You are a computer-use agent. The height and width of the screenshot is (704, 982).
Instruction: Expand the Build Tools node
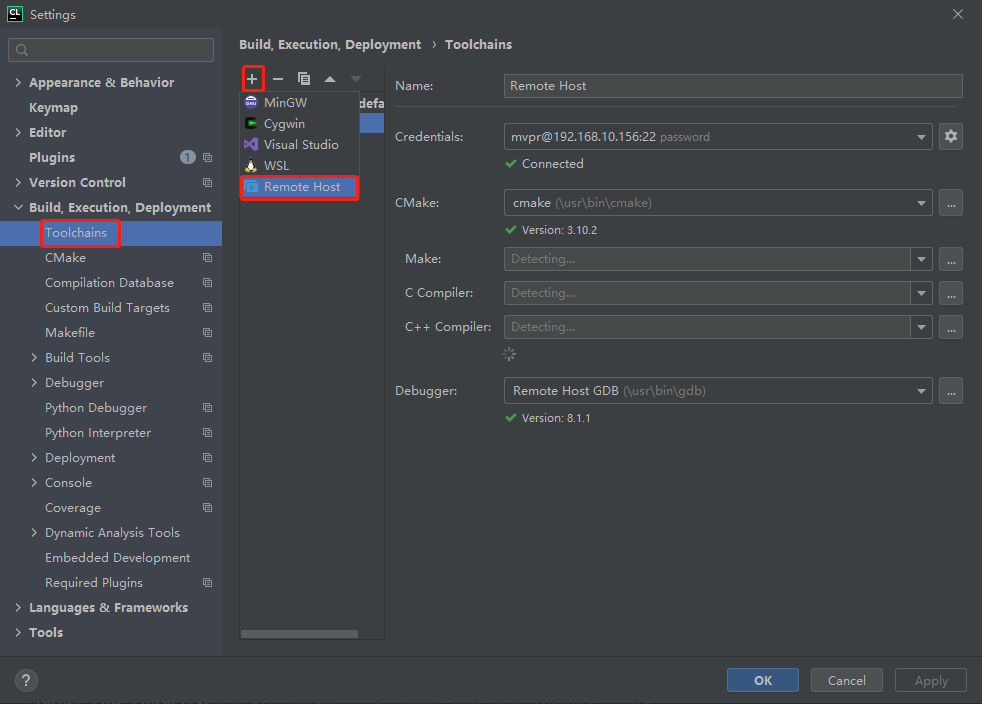point(34,358)
